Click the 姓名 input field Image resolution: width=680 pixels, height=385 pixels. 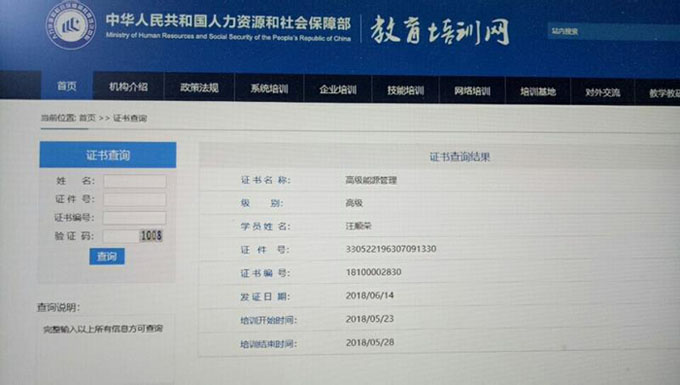tap(135, 181)
